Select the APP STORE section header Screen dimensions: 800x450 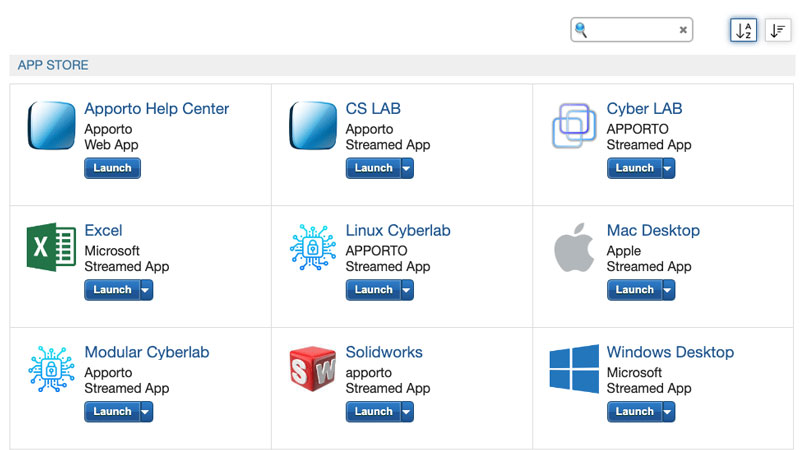[53, 65]
